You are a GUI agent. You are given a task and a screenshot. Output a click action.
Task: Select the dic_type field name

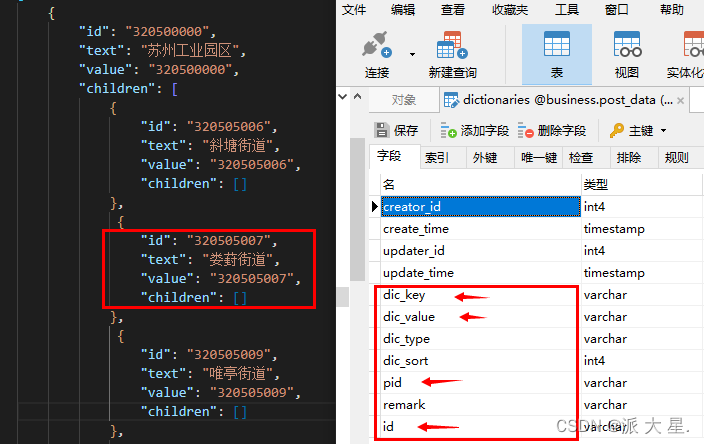[x=406, y=339]
